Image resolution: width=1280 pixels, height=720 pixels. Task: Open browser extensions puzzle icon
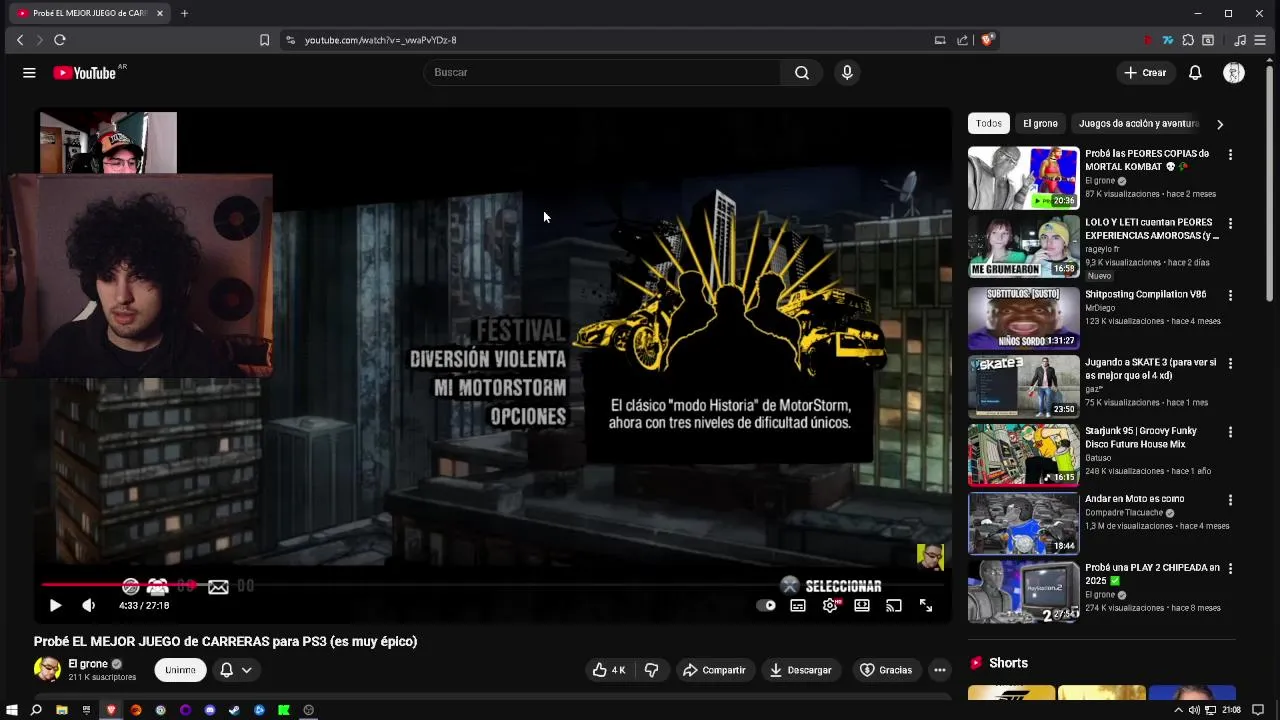point(1188,40)
